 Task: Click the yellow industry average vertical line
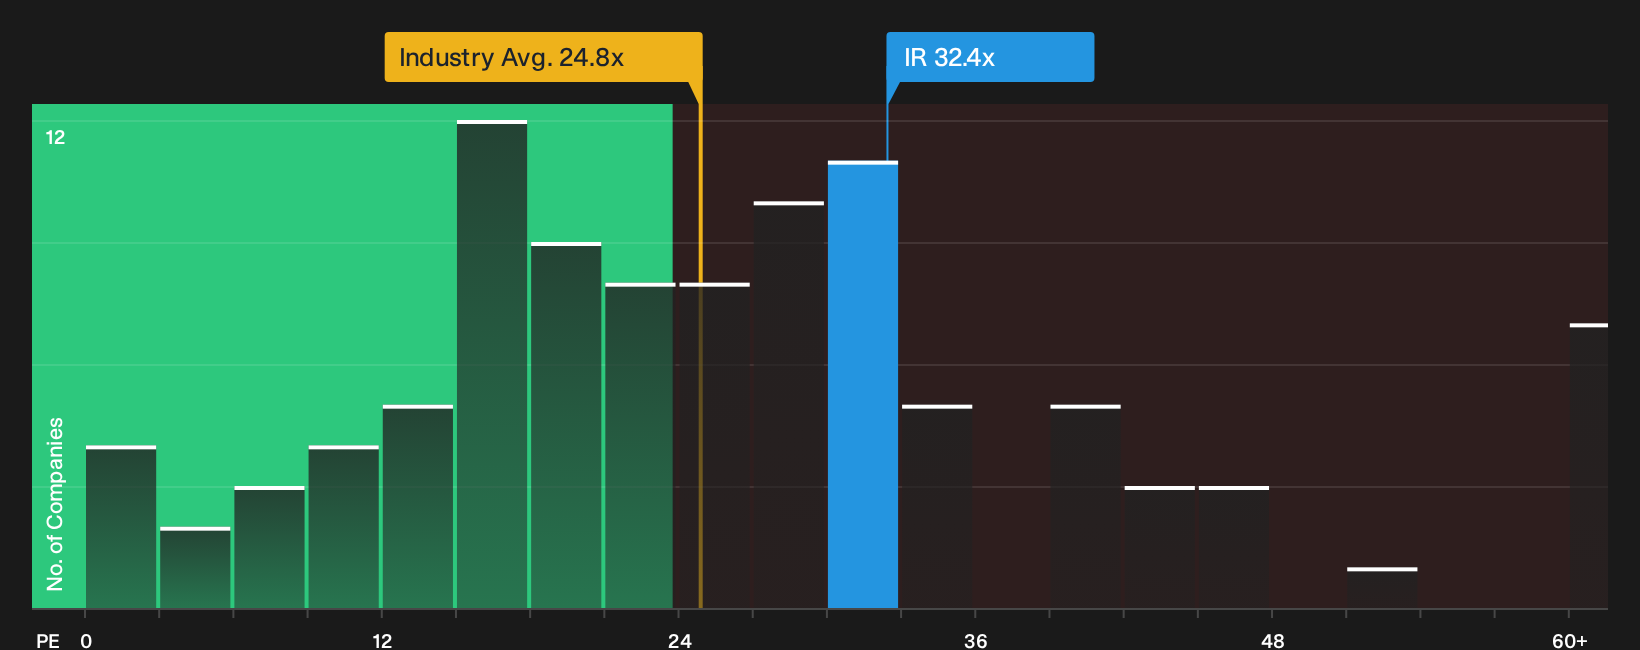[700, 345]
